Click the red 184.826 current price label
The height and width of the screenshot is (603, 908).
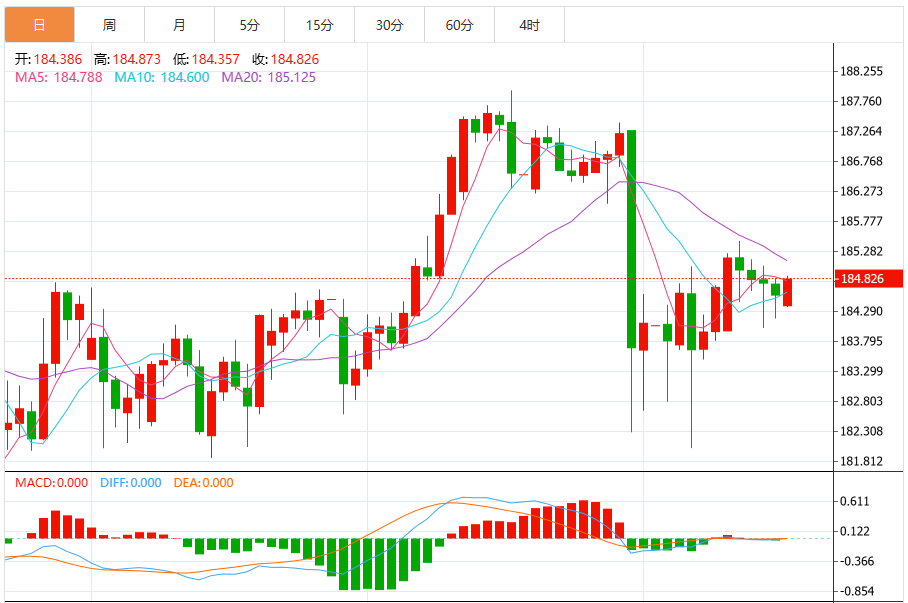pyautogui.click(x=868, y=279)
